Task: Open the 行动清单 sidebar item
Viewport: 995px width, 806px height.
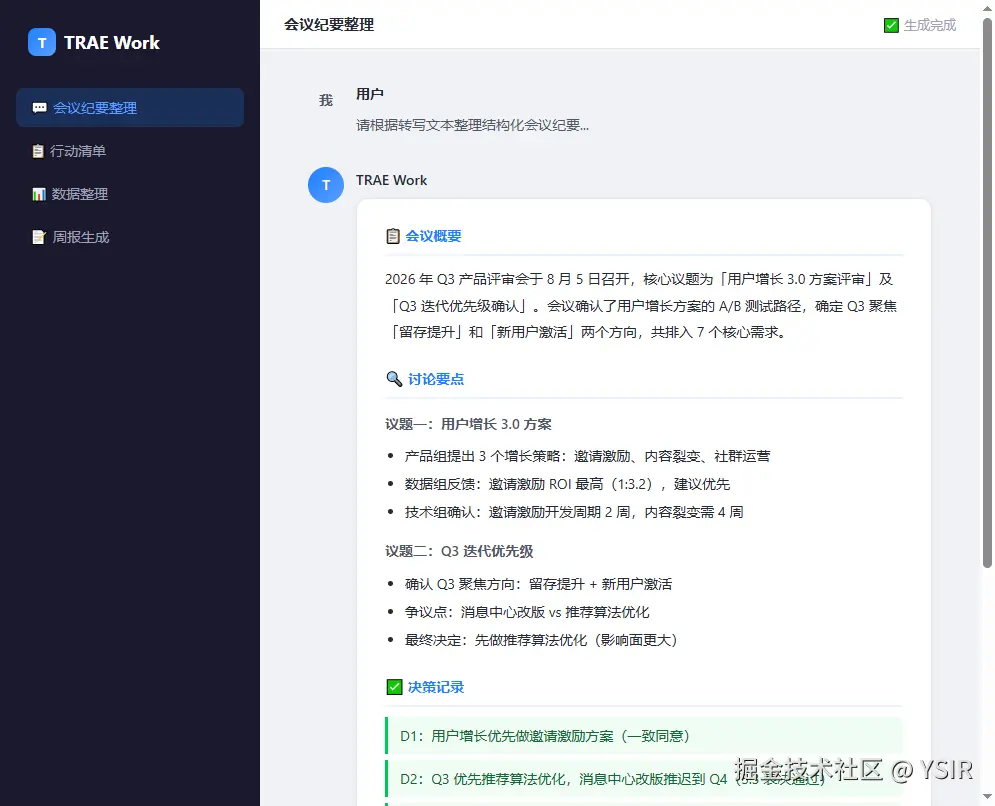Action: pyautogui.click(x=130, y=151)
